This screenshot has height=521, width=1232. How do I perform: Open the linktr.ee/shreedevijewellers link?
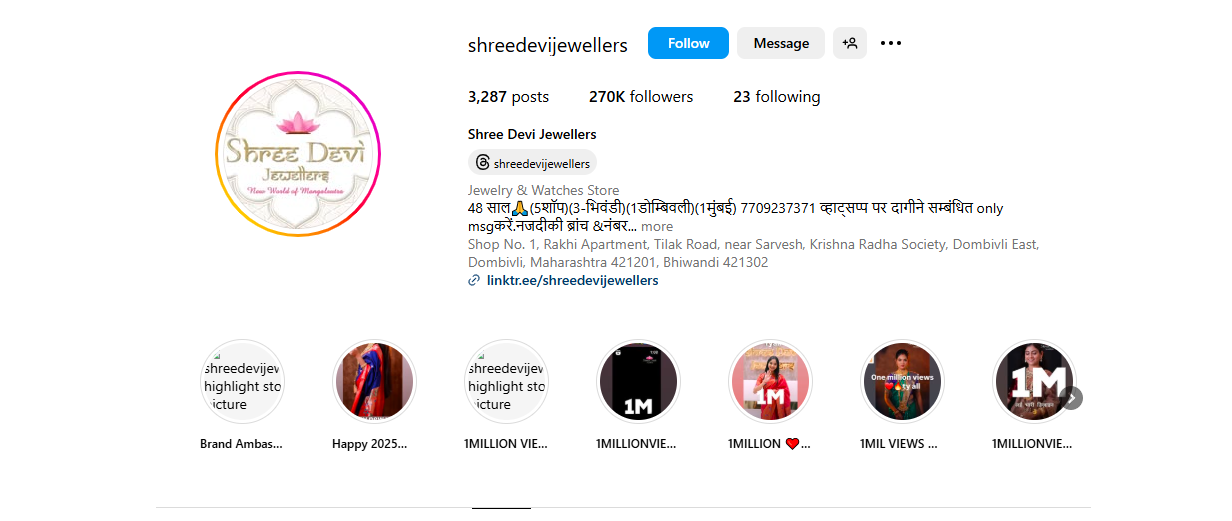[572, 281]
